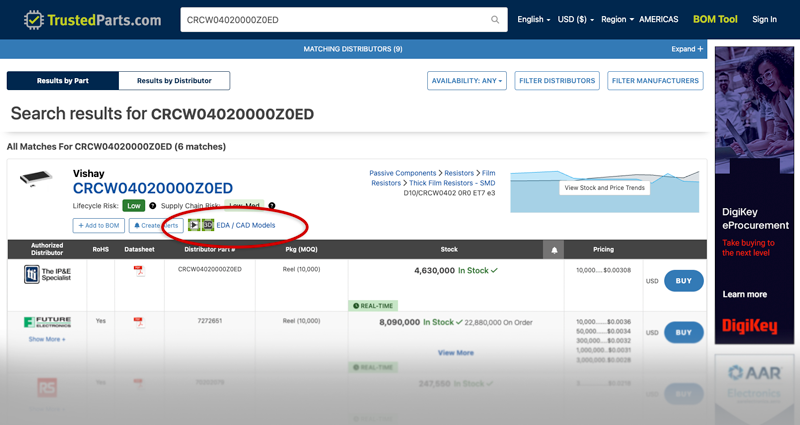Click the Stock column header
The width and height of the screenshot is (800, 425).
pyautogui.click(x=449, y=249)
